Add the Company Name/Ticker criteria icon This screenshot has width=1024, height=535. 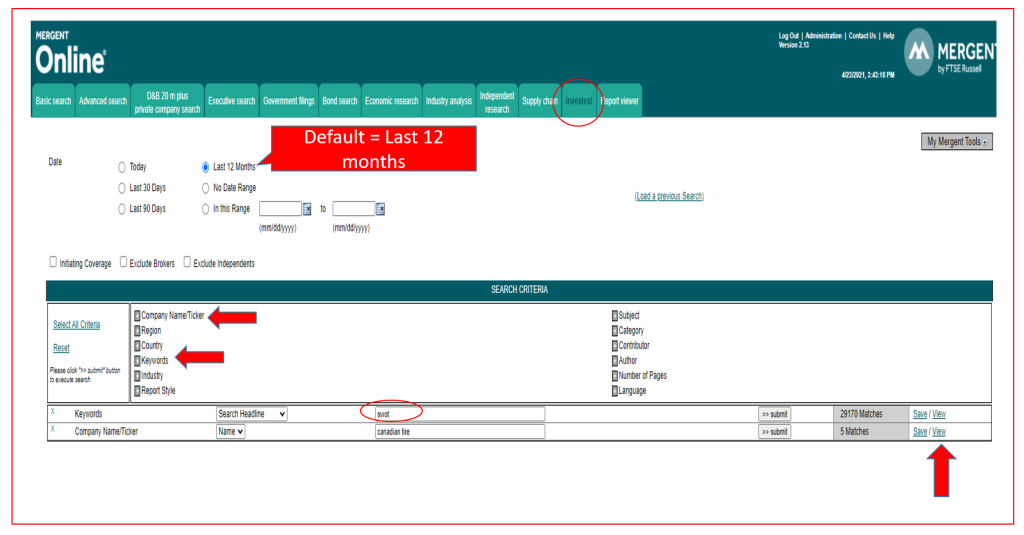click(137, 316)
